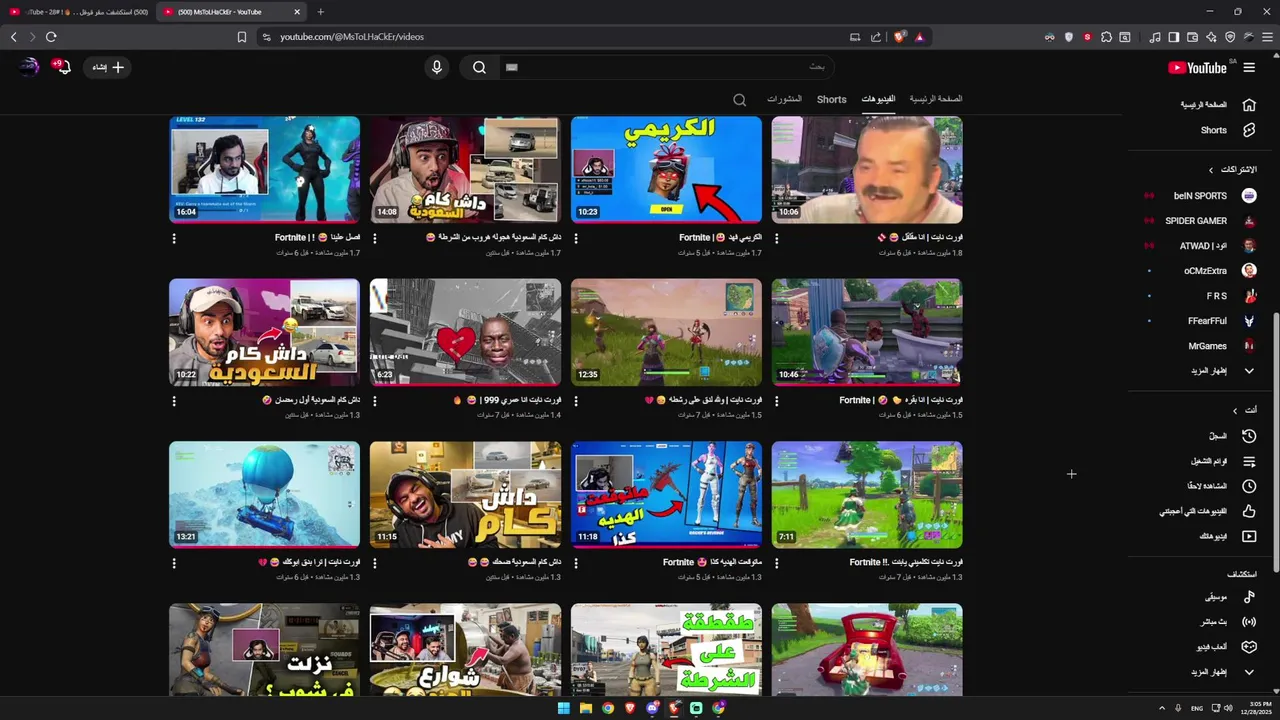Select the الفيديوهات channel tab

pos(878,99)
